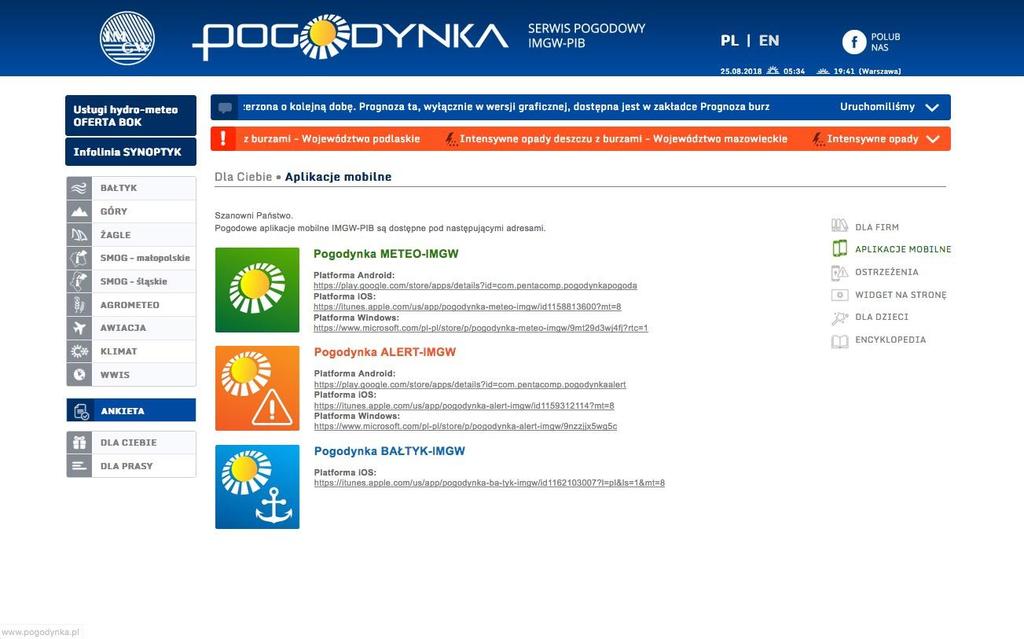Image resolution: width=1024 pixels, height=639 pixels.
Task: Click Pogodynka BAŁTYK-IMGW heading
Action: 389,451
